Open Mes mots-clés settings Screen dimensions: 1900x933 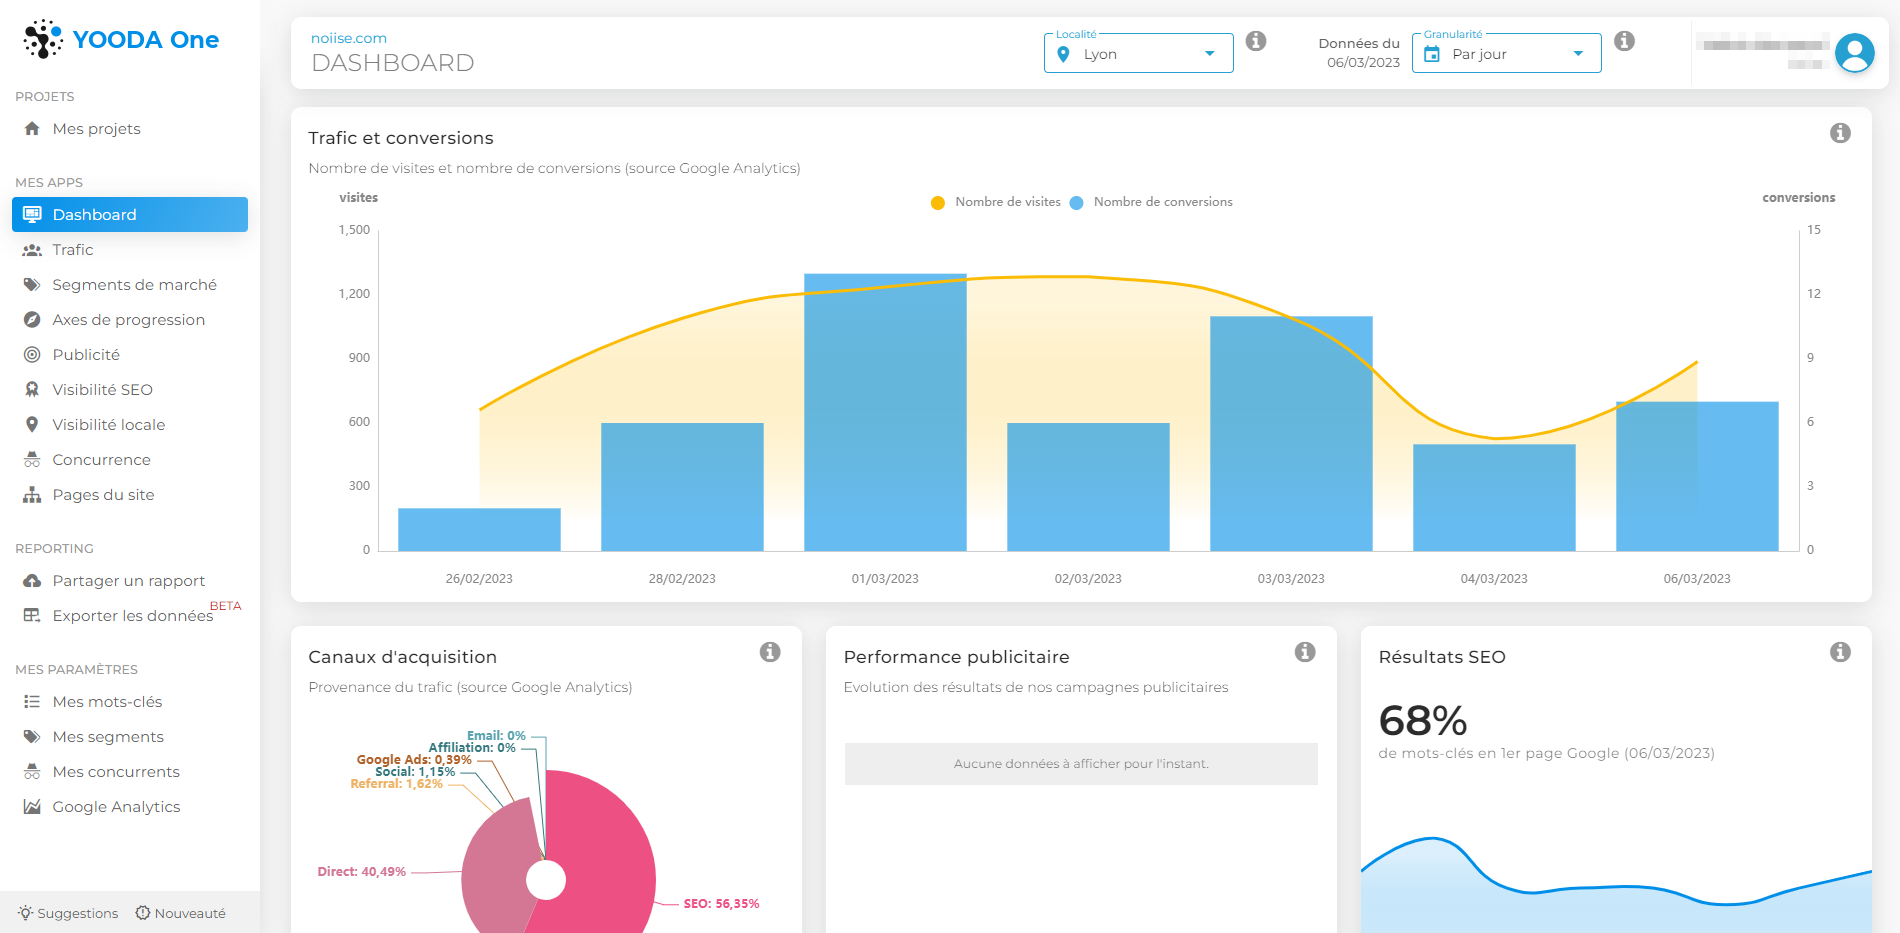tap(130, 702)
